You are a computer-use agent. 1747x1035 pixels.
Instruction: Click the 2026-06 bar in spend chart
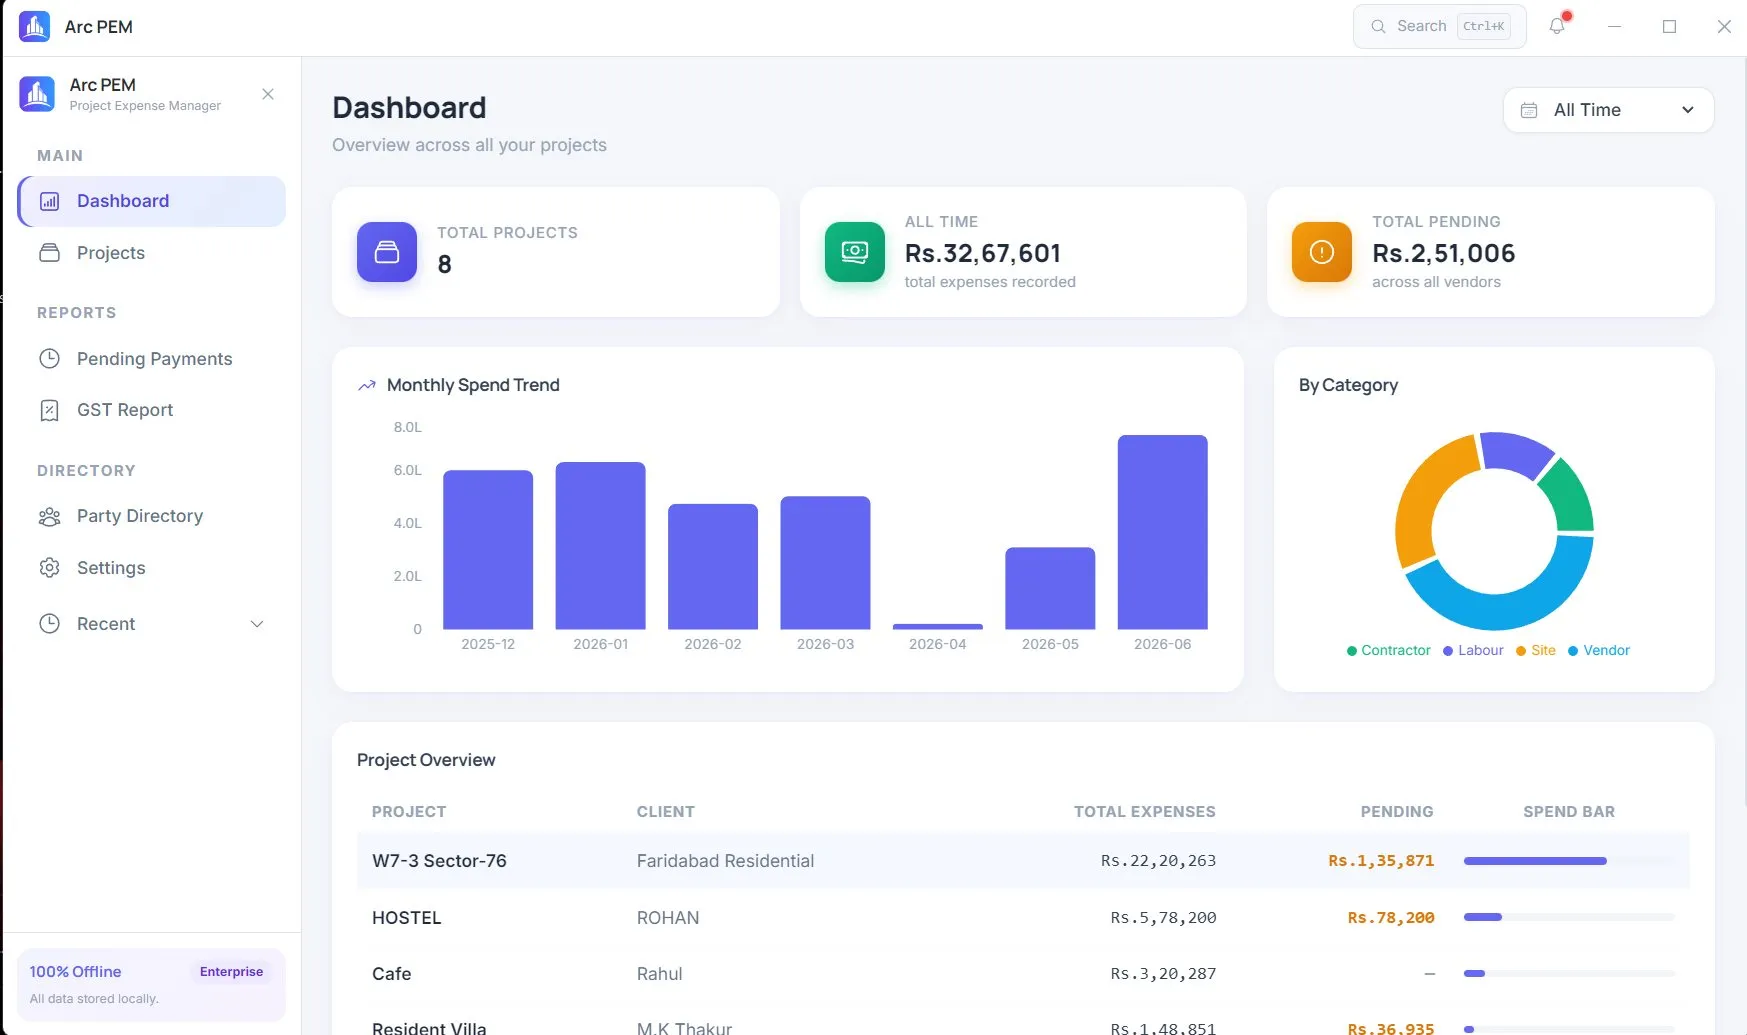coord(1162,532)
